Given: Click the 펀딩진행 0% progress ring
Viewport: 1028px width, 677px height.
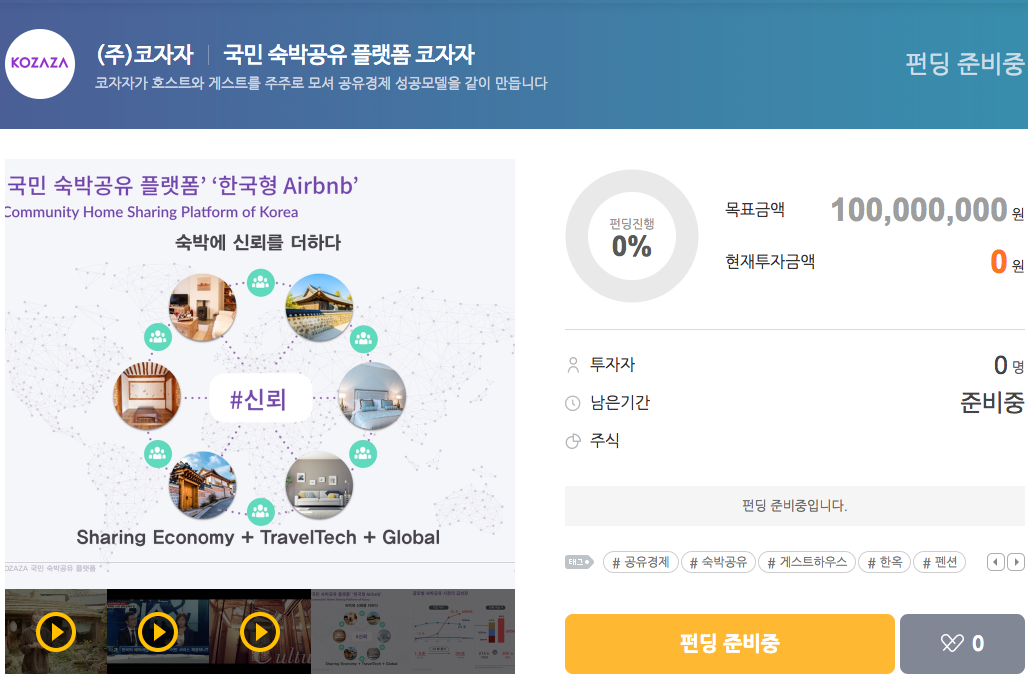Looking at the screenshot, I should coord(632,236).
